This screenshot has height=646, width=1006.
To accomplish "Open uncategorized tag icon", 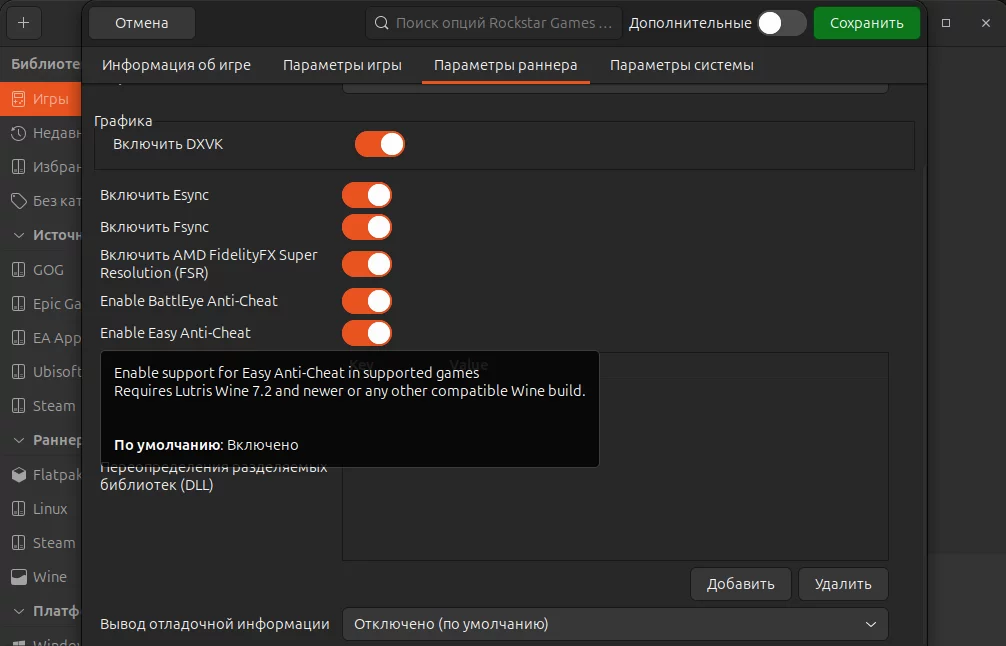I will pos(19,201).
